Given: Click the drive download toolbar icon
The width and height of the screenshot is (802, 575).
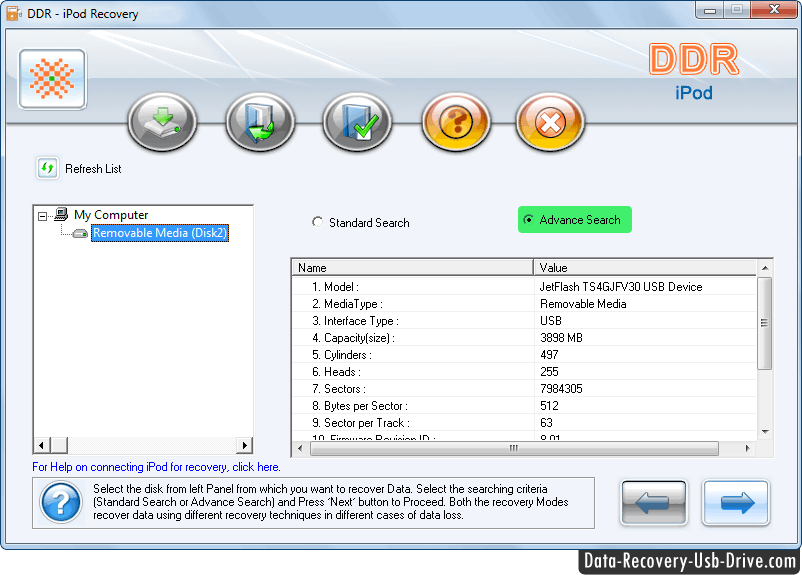Looking at the screenshot, I should click(162, 122).
